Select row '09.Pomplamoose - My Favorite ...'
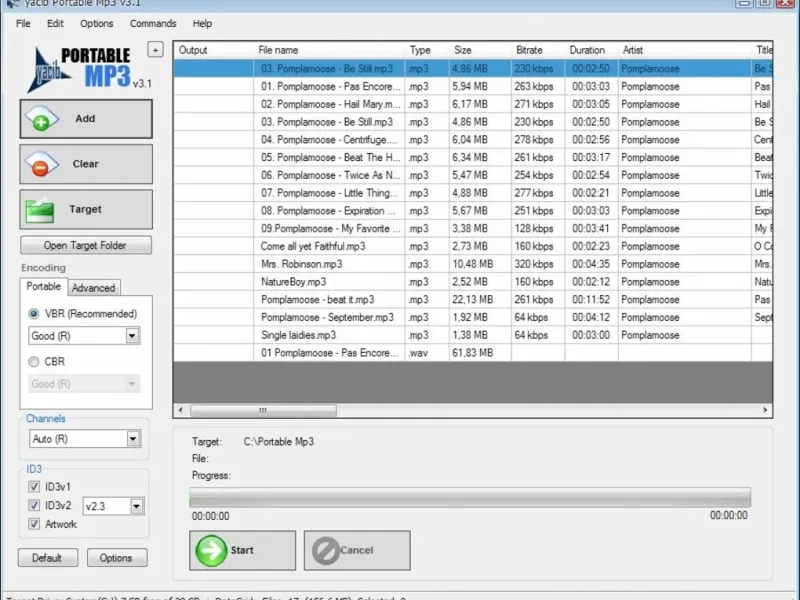Viewport: 800px width, 600px height. (x=473, y=229)
